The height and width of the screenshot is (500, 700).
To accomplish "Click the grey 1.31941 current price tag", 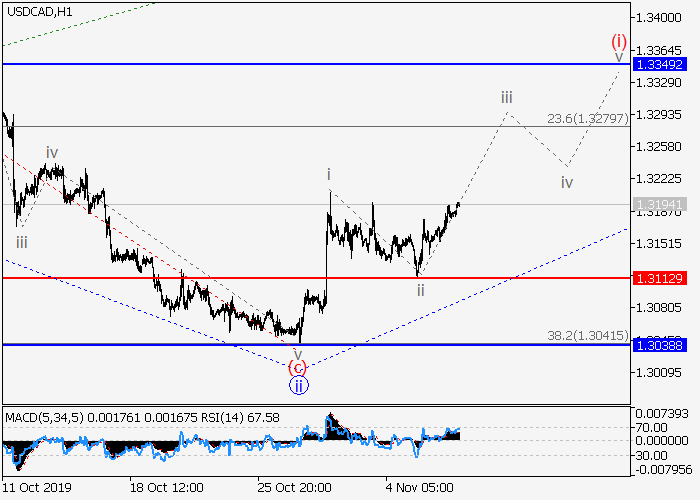I will (661, 204).
